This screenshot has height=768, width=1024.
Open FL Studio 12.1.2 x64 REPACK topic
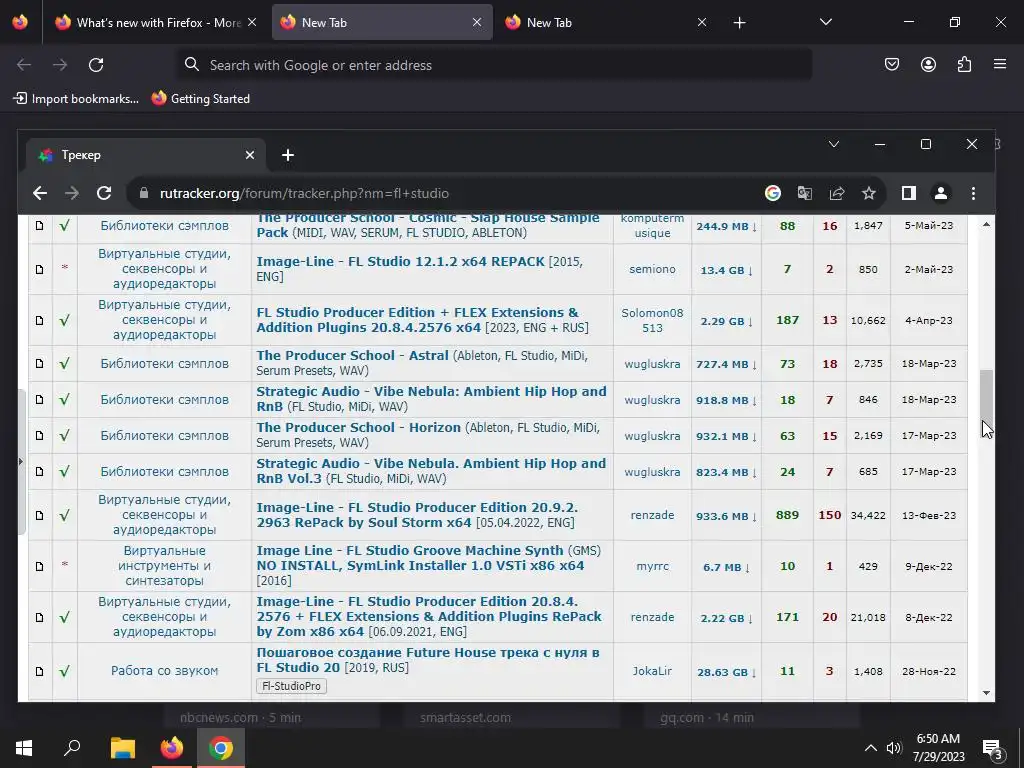click(400, 261)
